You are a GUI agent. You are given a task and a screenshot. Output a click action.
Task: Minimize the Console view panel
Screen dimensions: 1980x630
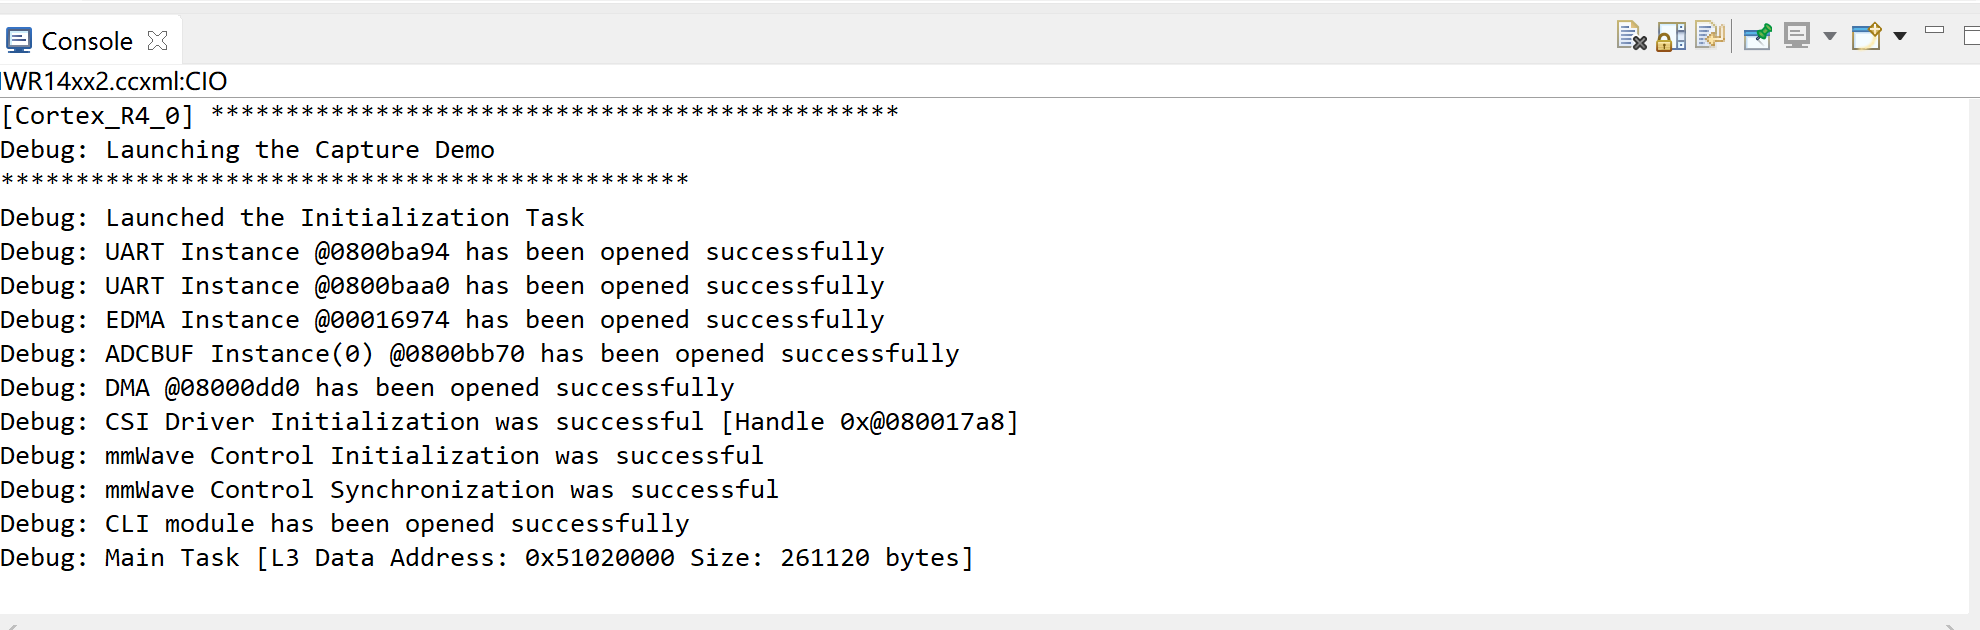click(1935, 31)
